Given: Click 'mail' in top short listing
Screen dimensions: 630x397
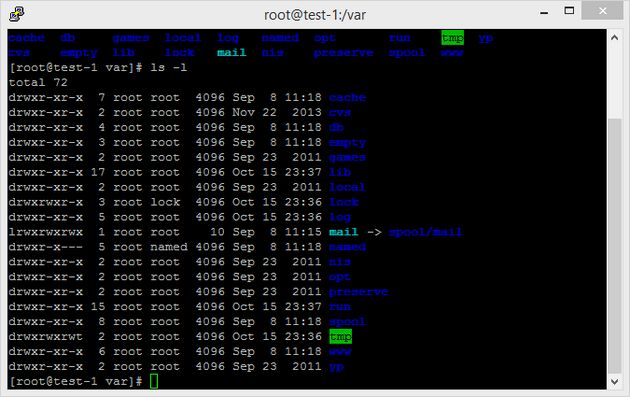Looking at the screenshot, I should (231, 53).
